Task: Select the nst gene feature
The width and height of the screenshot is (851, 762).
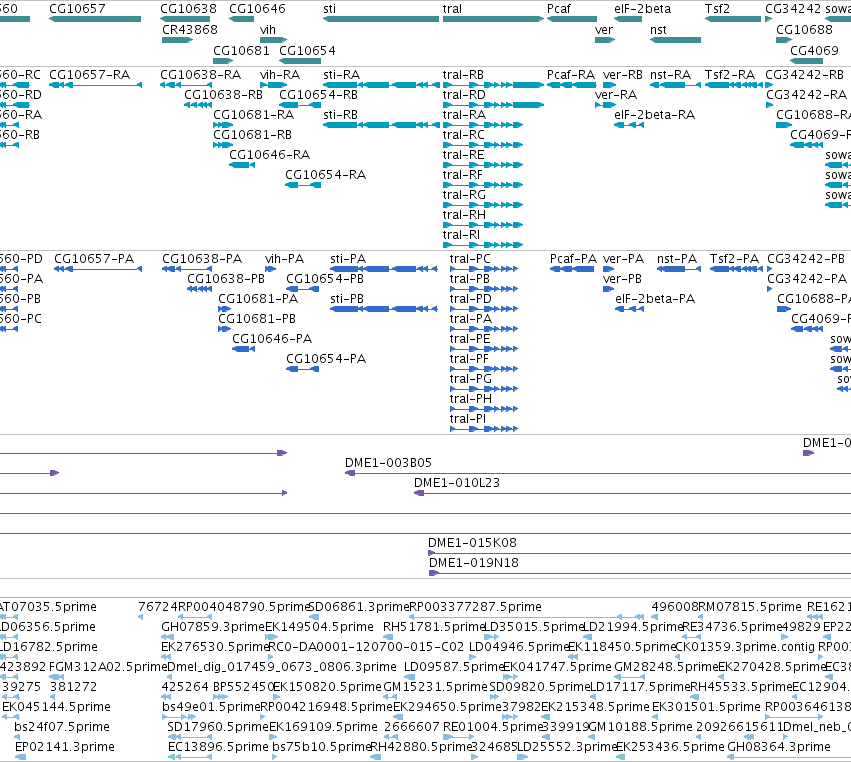Action: [x=676, y=40]
